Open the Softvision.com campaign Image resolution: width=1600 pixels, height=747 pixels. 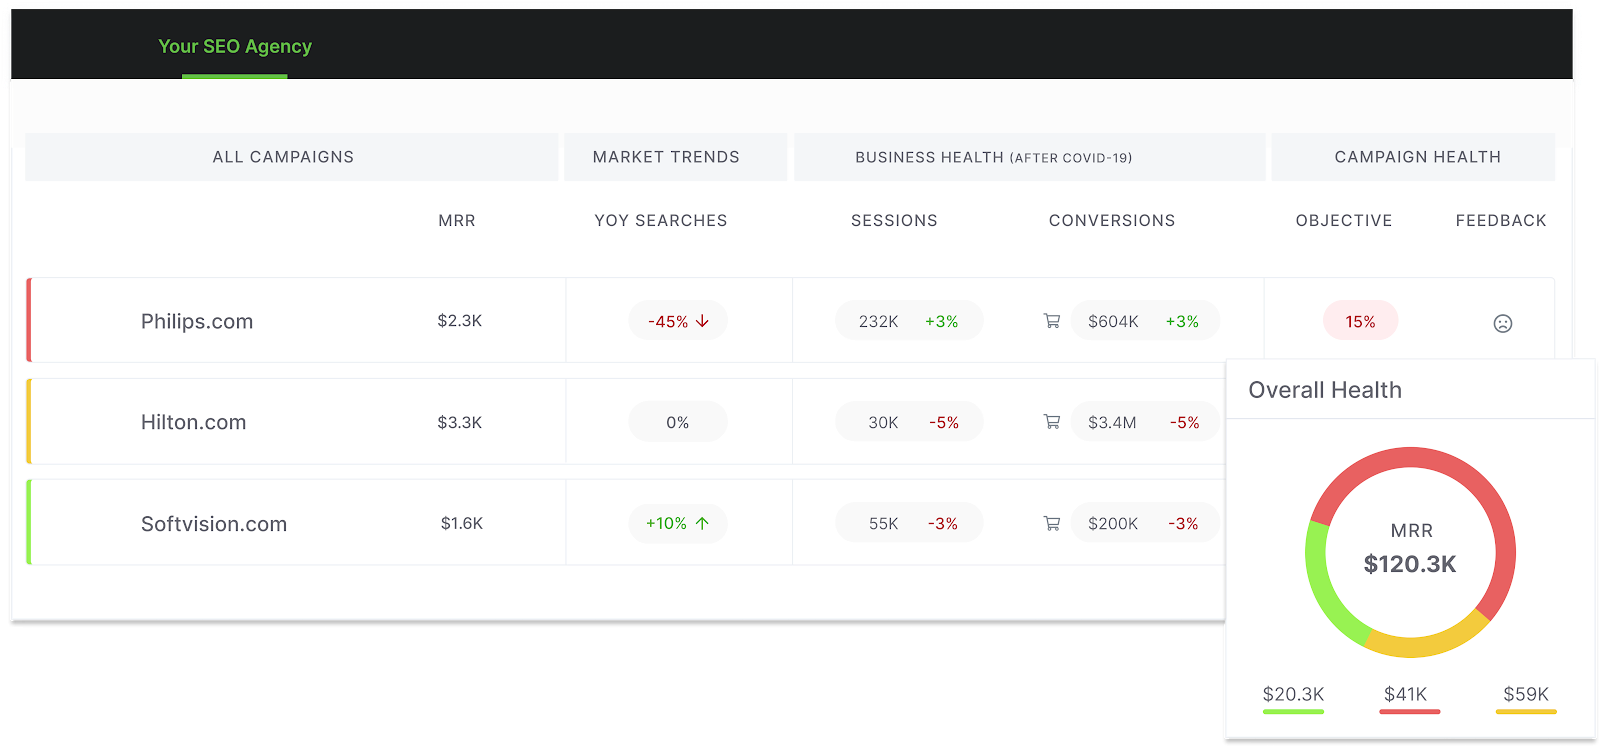click(214, 524)
